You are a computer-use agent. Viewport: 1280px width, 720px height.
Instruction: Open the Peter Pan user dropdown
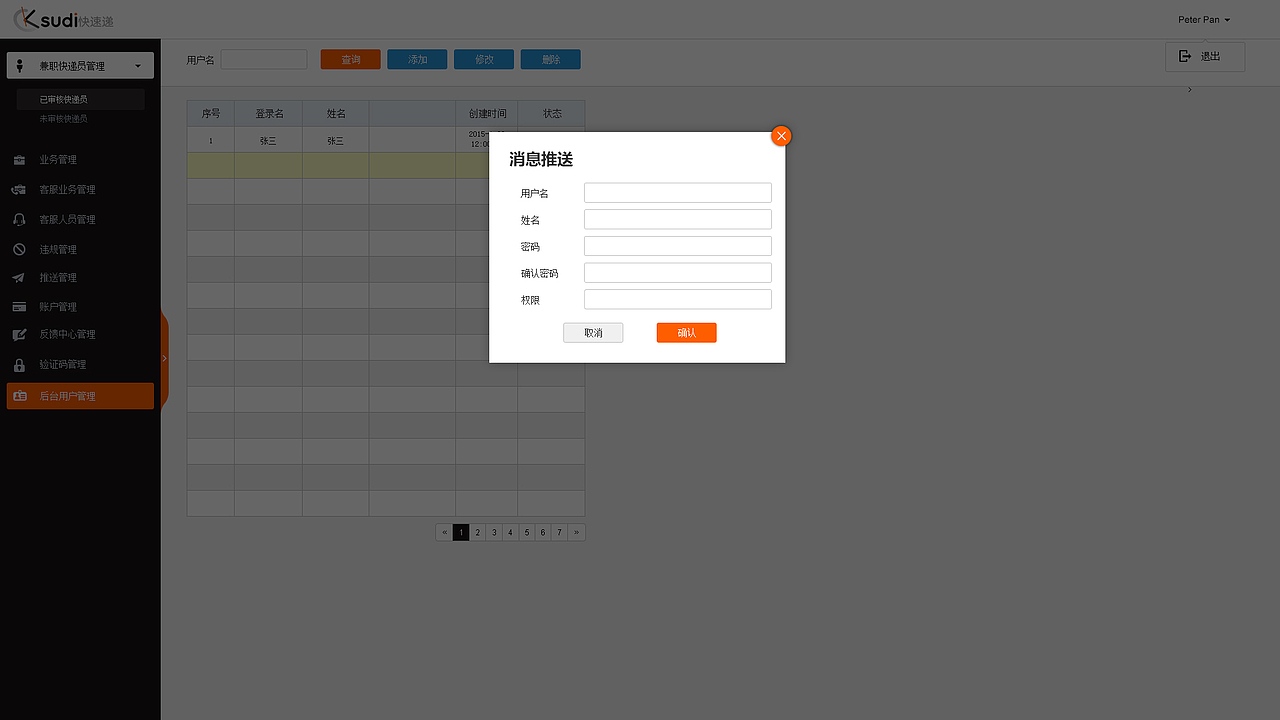pyautogui.click(x=1204, y=20)
